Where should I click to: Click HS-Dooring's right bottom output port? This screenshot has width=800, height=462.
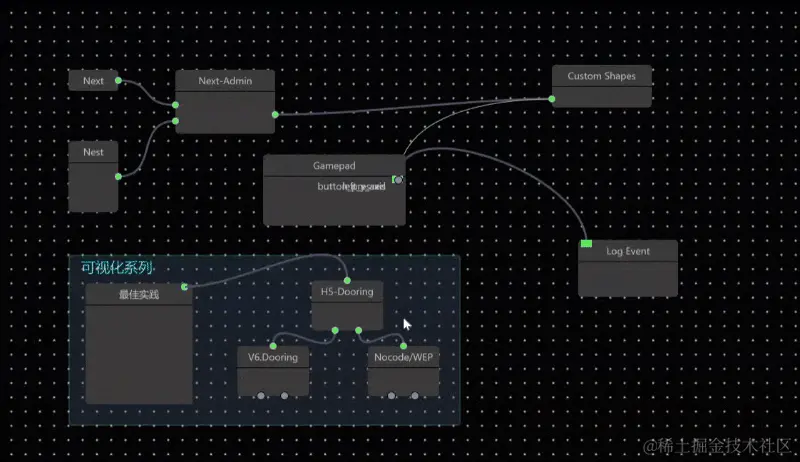coord(359,330)
